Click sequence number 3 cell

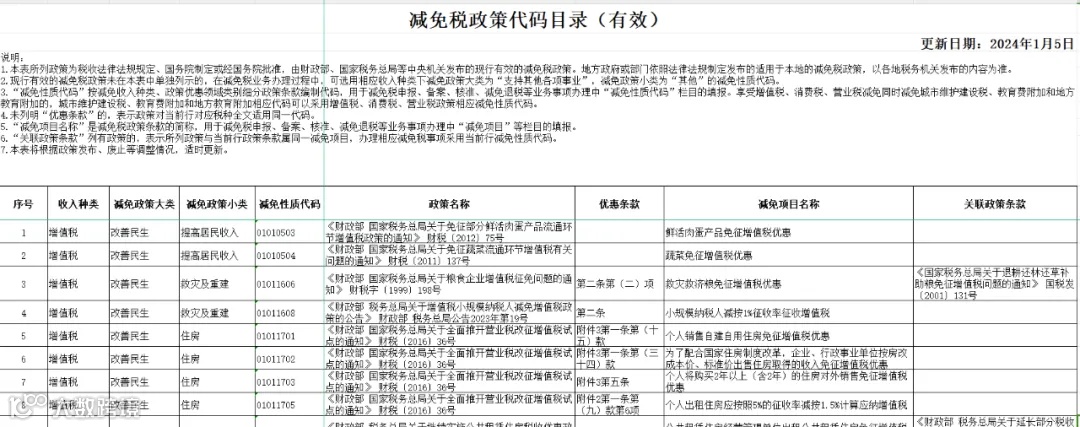point(23,284)
